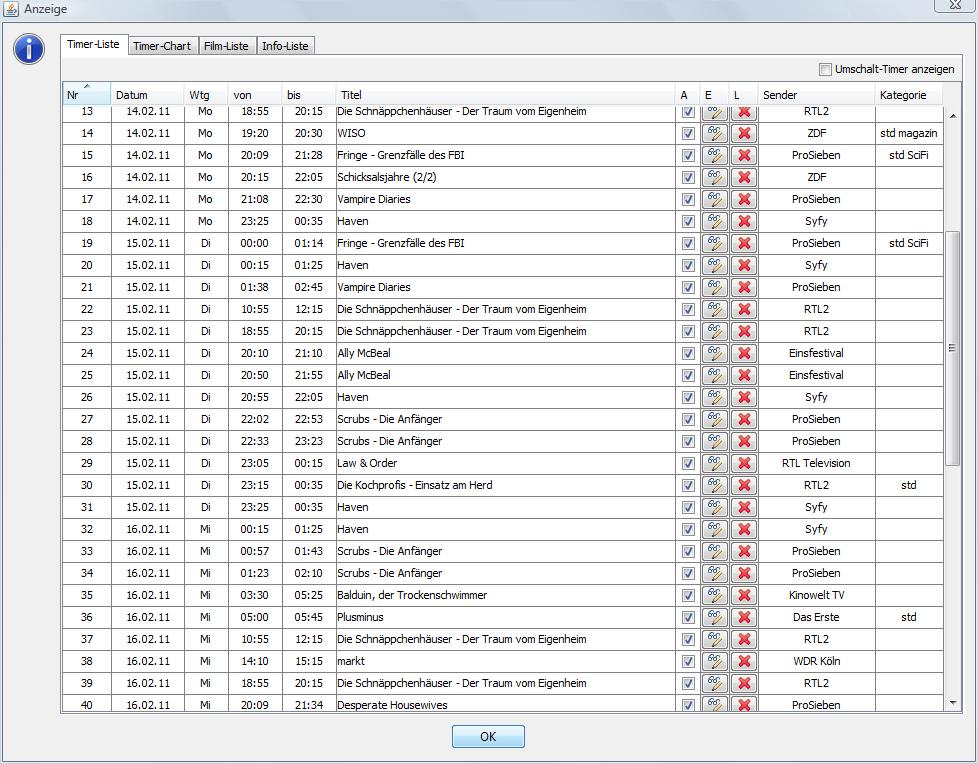Switch to the Timer-Chart tab
Viewport: 978px width, 764px height.
[x=162, y=46]
